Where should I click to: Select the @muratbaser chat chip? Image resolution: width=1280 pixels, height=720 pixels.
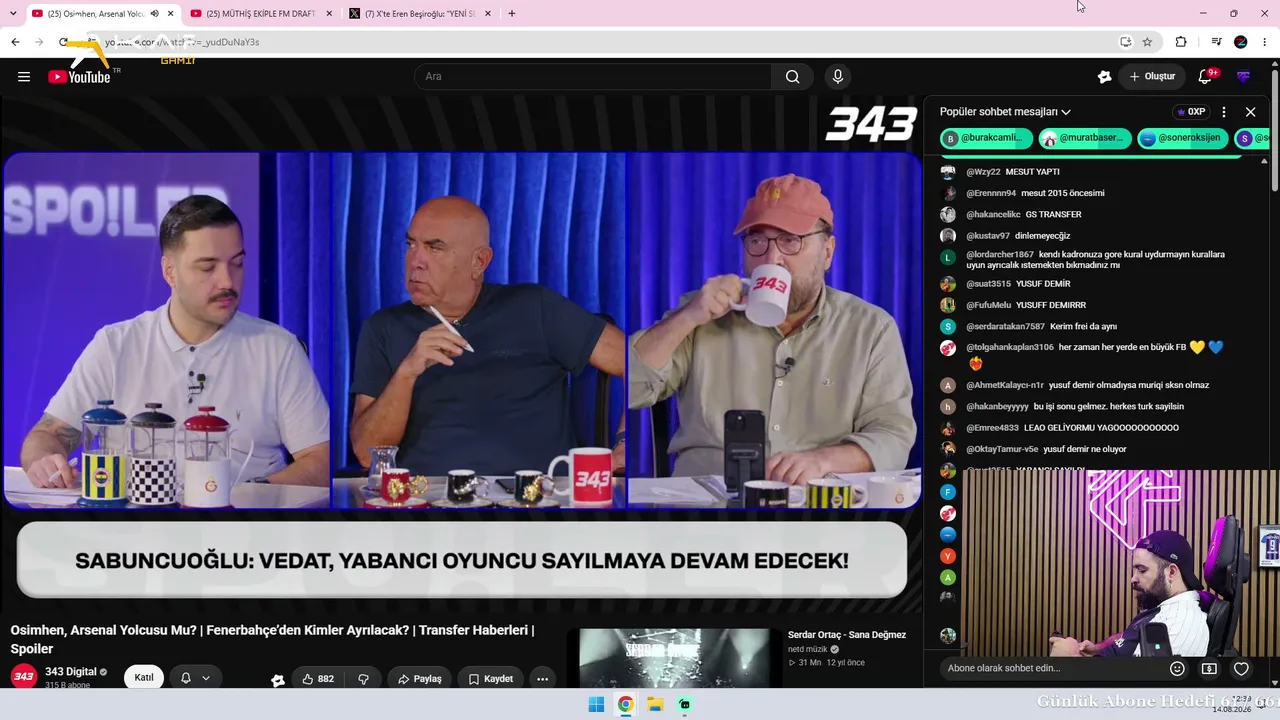click(1085, 138)
